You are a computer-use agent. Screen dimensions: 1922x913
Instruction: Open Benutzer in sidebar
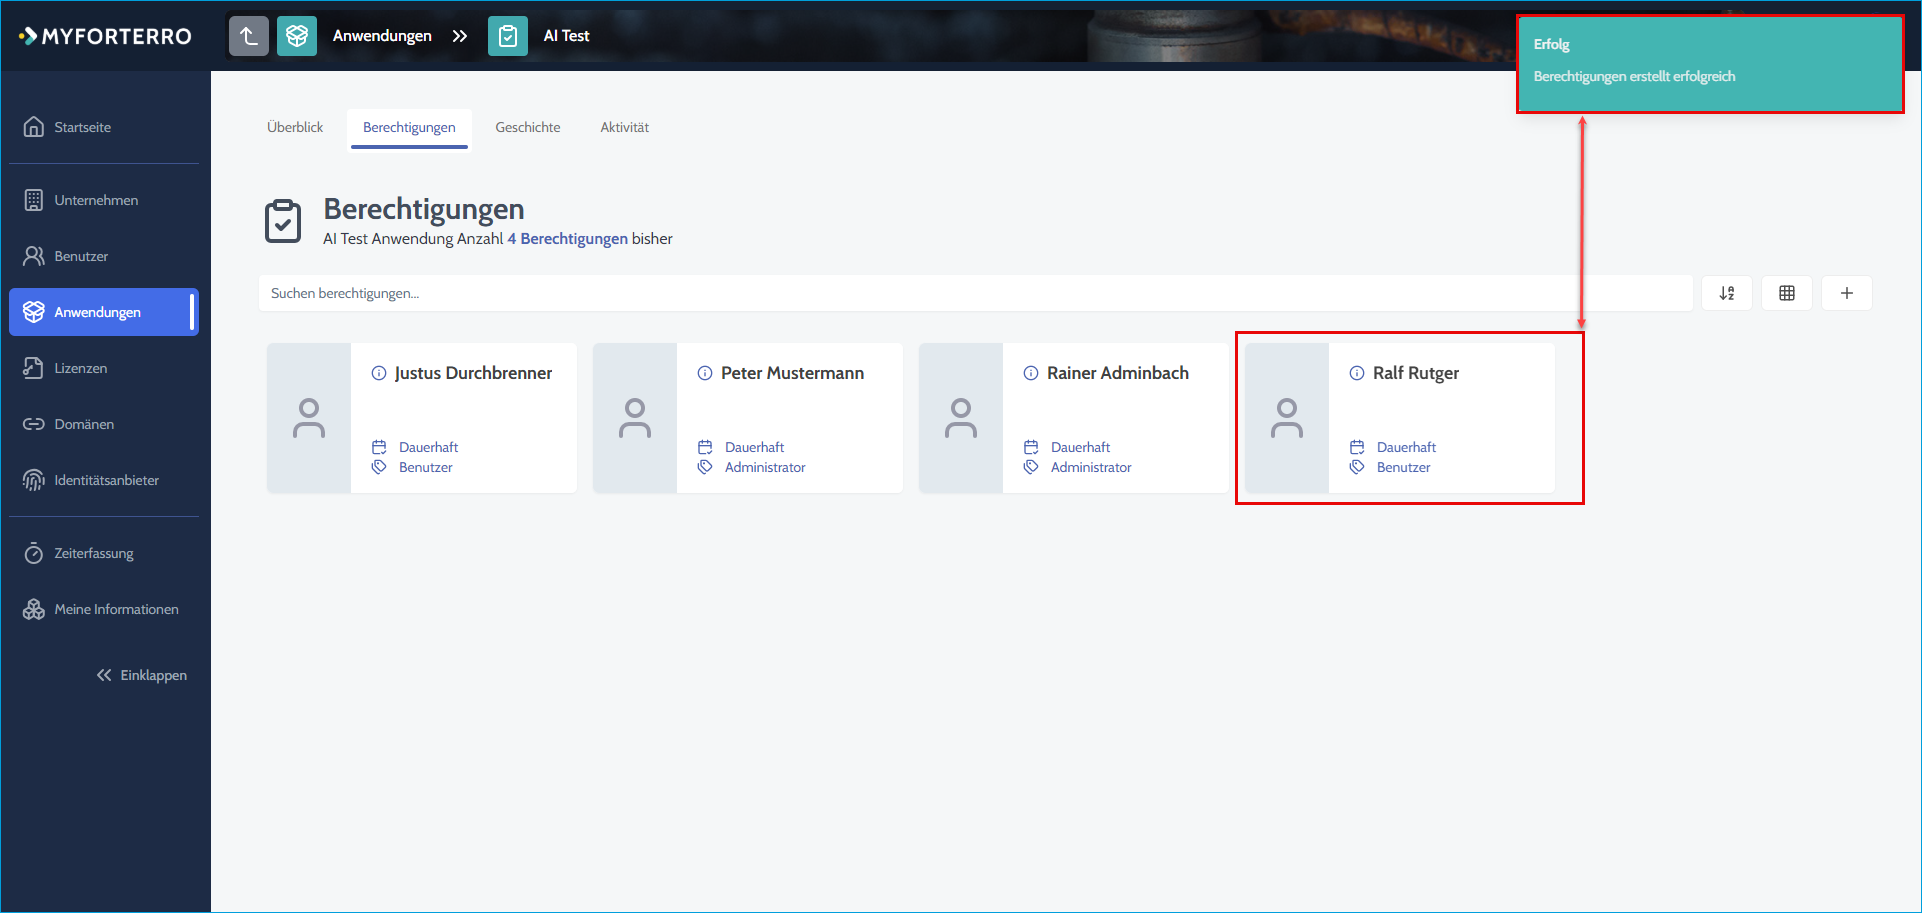pos(104,256)
